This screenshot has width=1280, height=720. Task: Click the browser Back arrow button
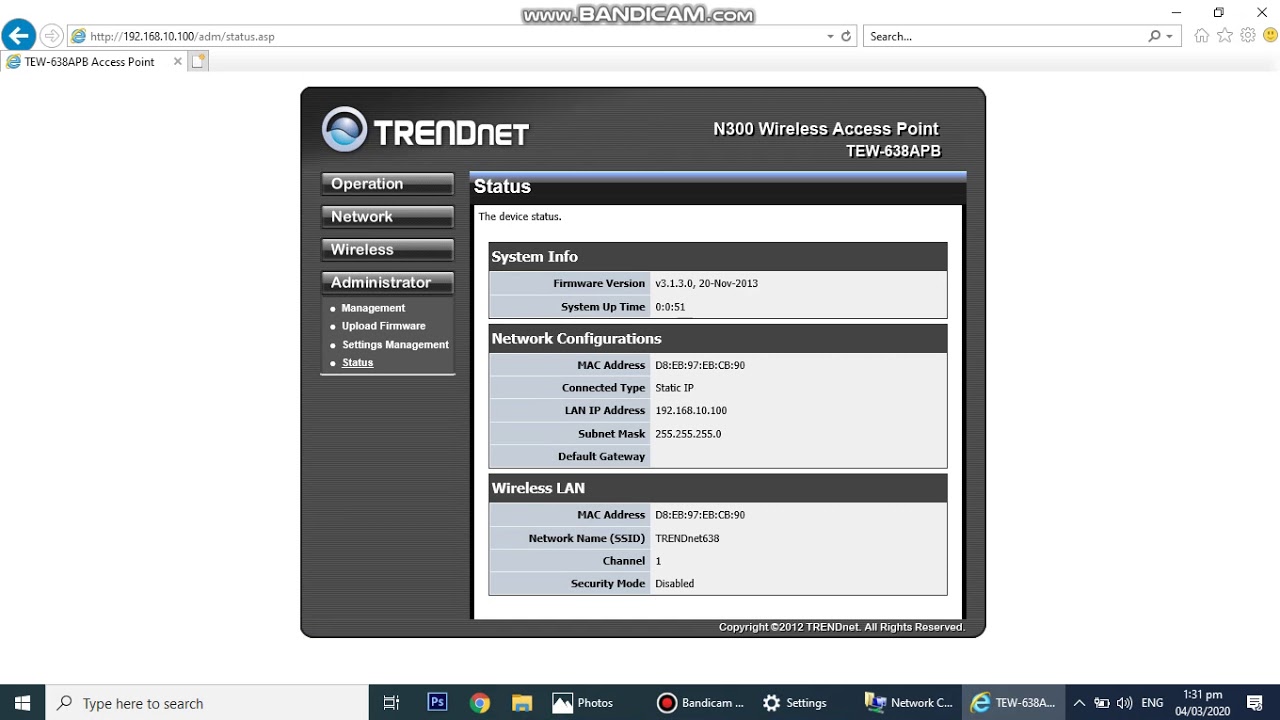[18, 36]
